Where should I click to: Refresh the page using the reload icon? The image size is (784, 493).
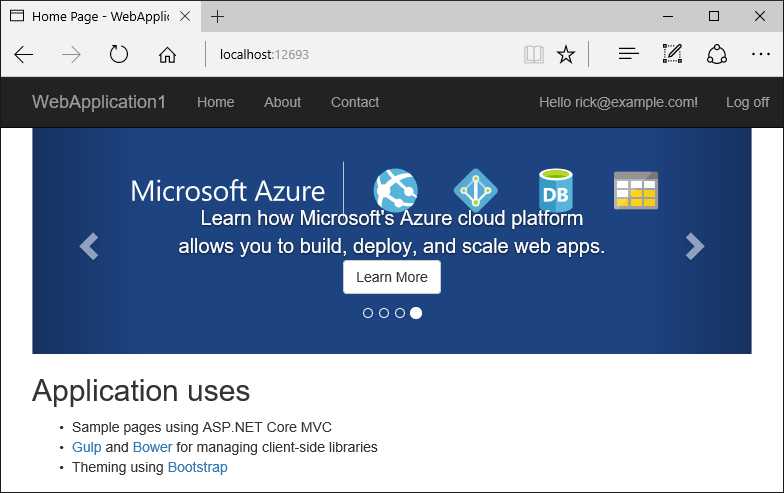tap(118, 54)
